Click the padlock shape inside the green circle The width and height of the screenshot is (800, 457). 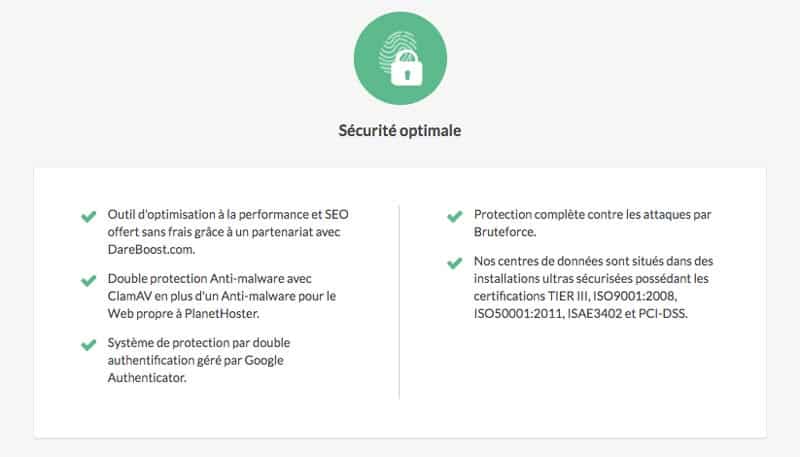click(x=407, y=68)
